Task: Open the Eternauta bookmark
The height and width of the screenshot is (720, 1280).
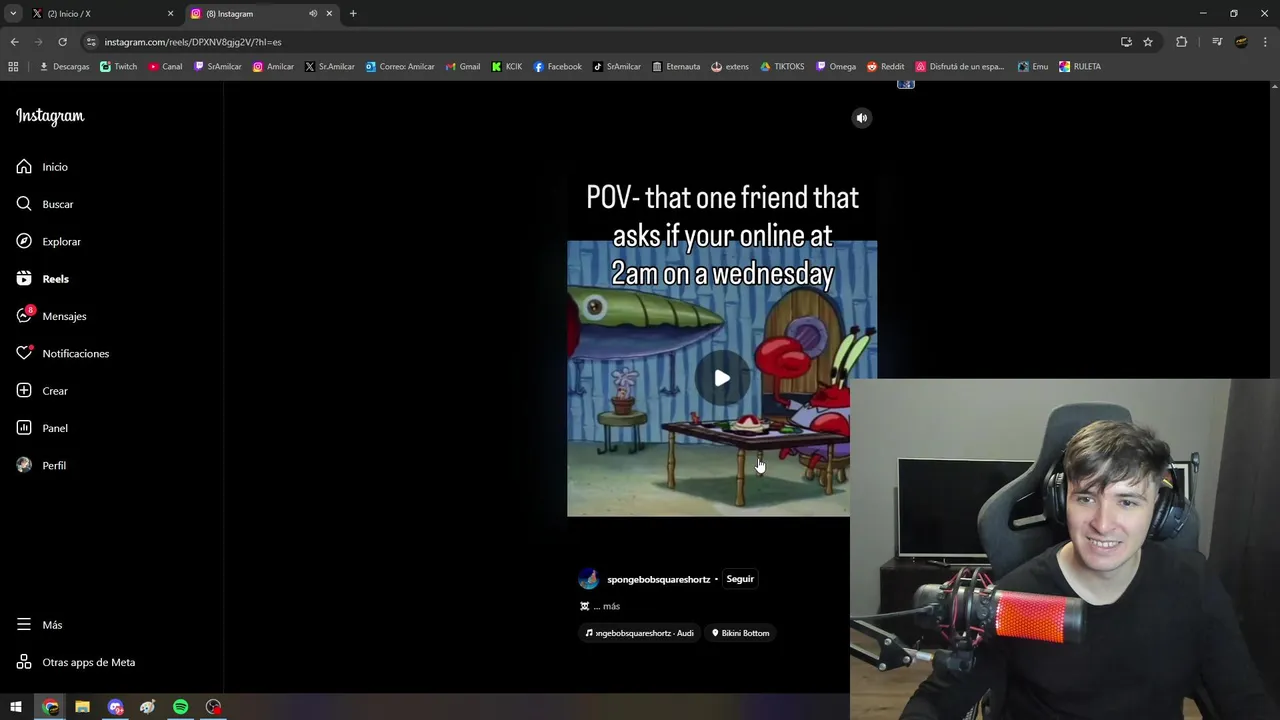Action: [x=676, y=67]
